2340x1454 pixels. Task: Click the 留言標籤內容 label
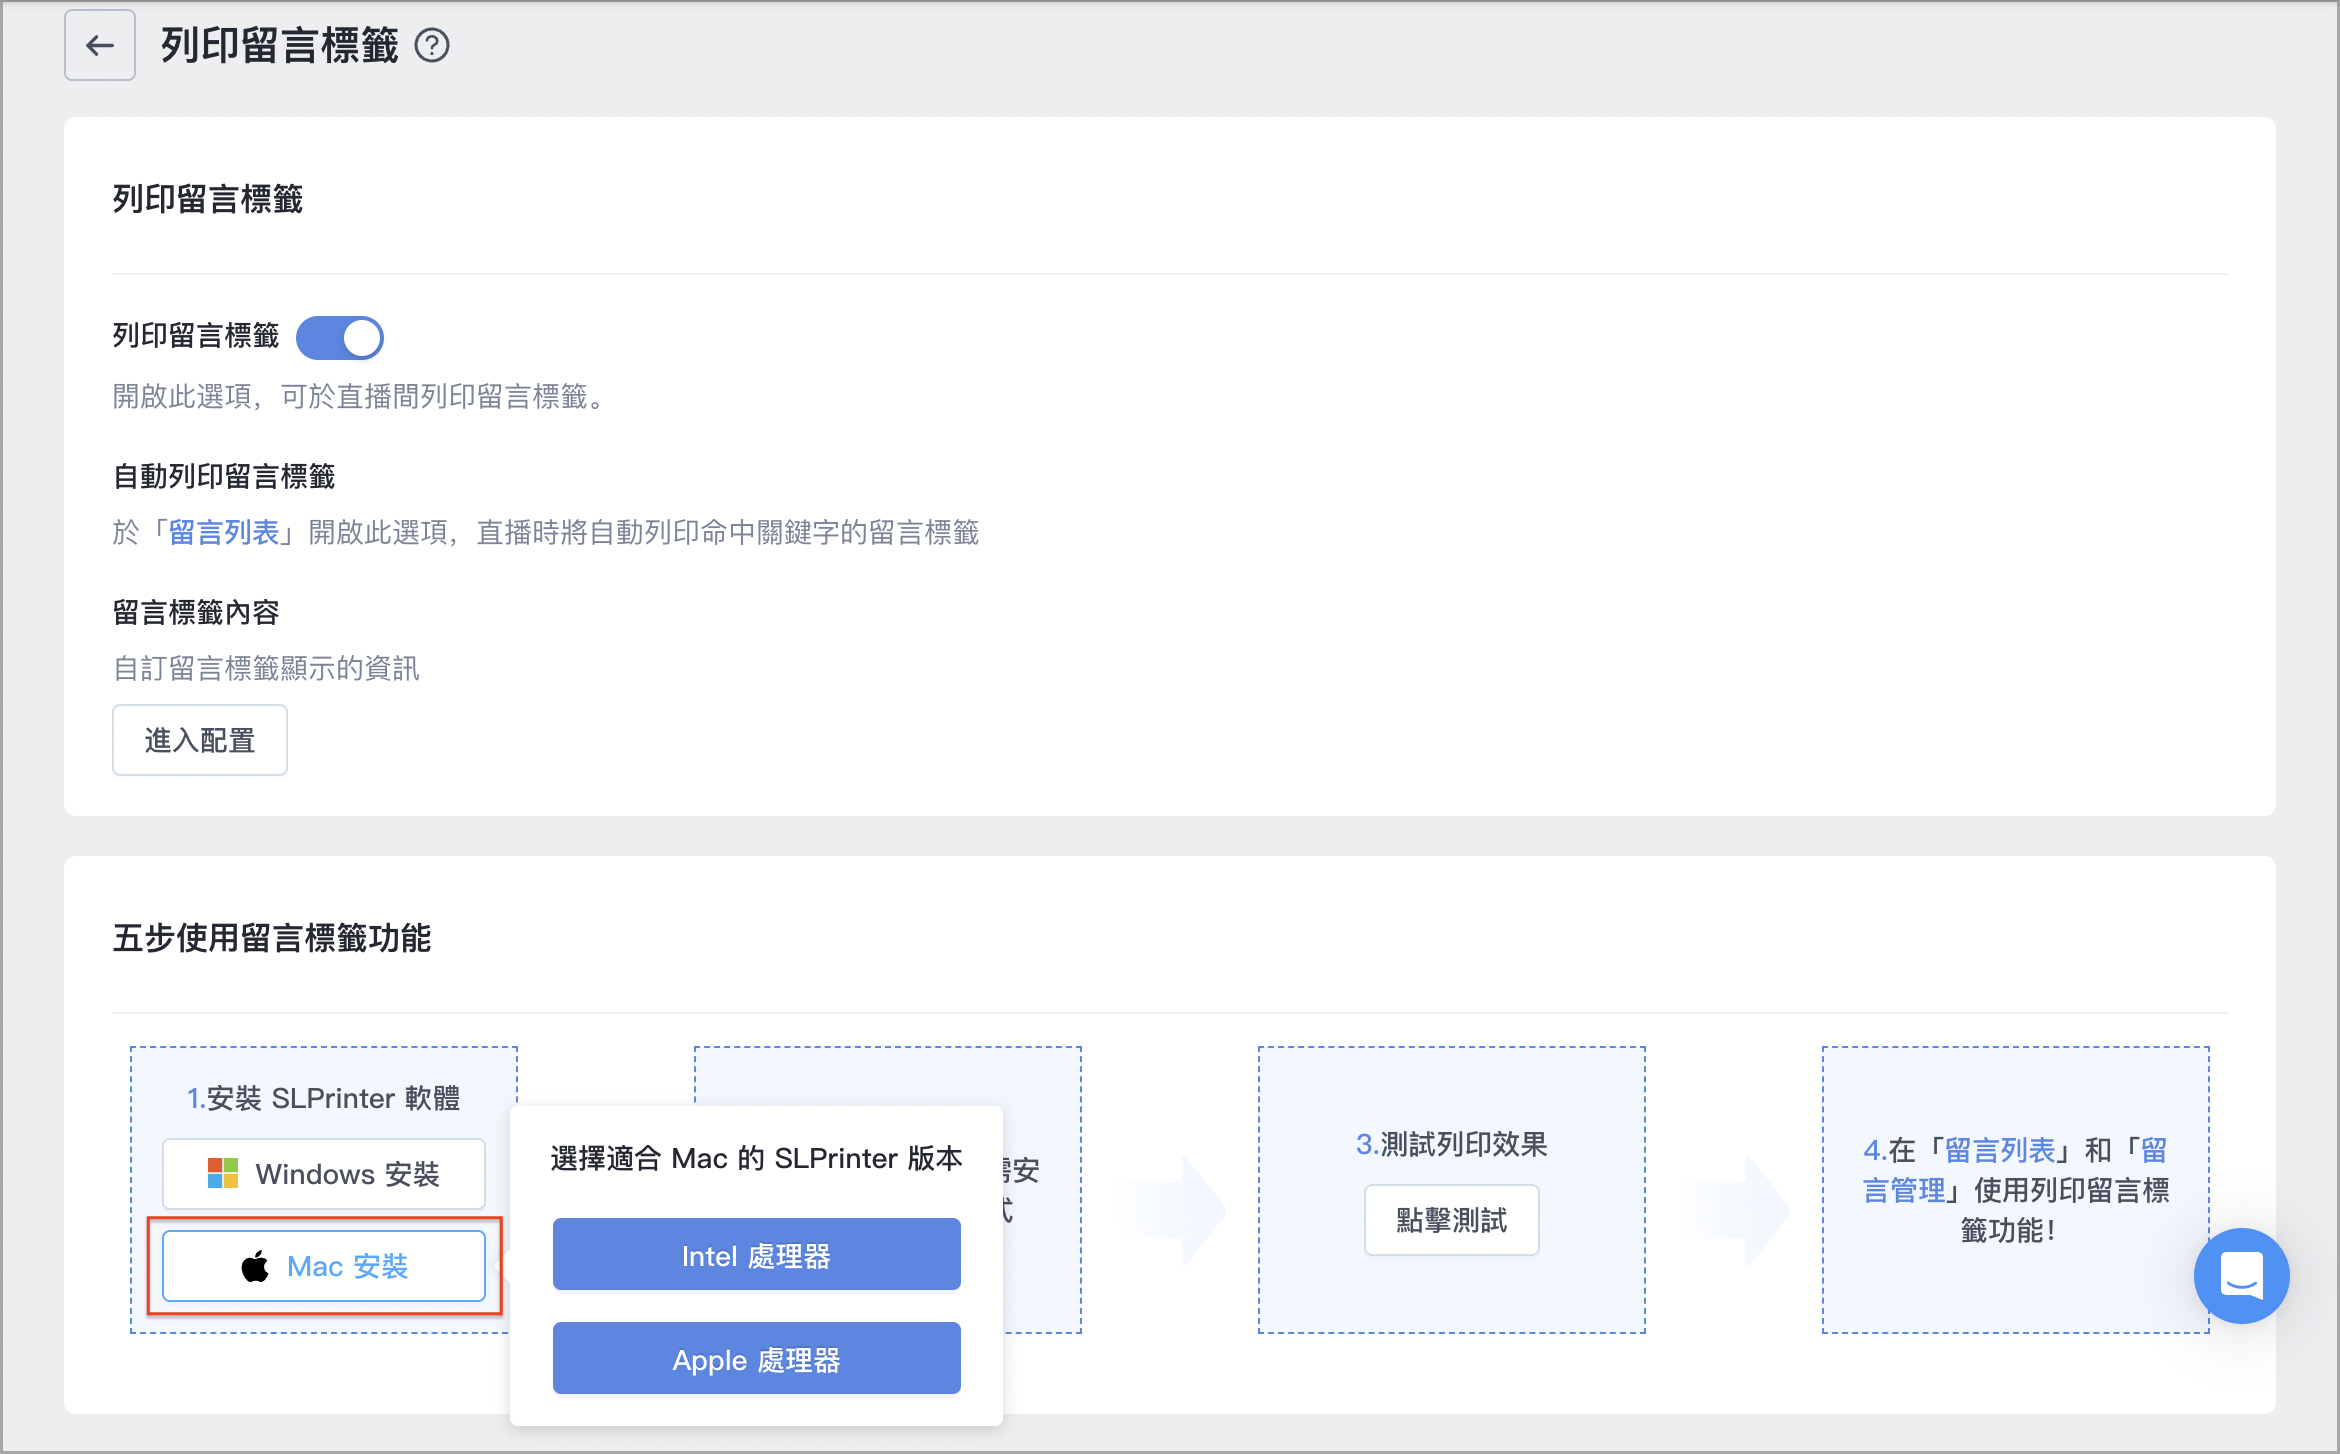pyautogui.click(x=196, y=612)
